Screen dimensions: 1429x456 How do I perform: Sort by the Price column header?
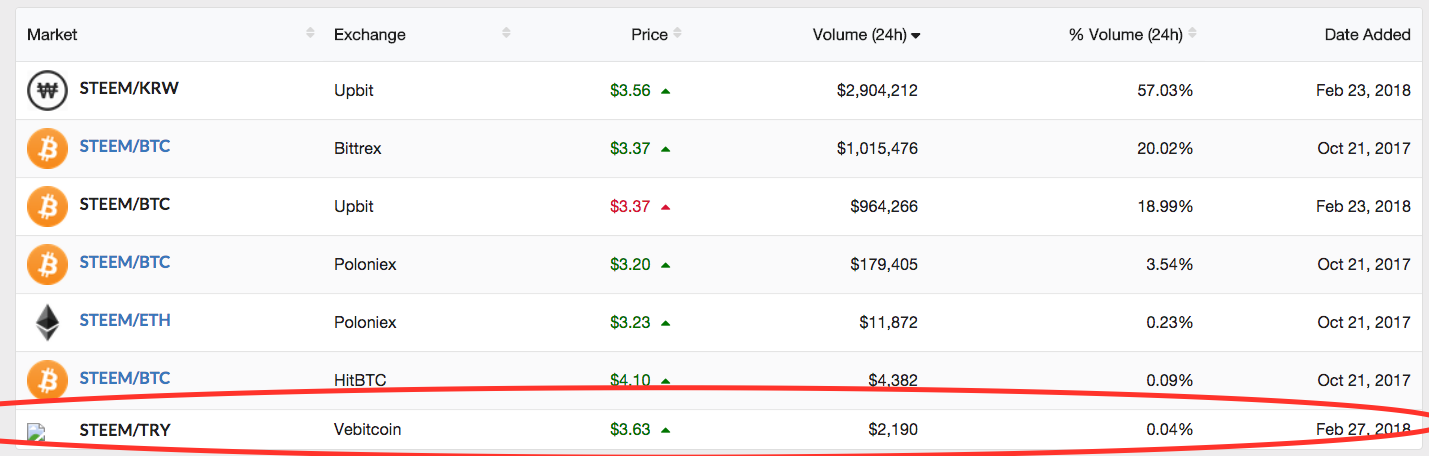(x=649, y=34)
